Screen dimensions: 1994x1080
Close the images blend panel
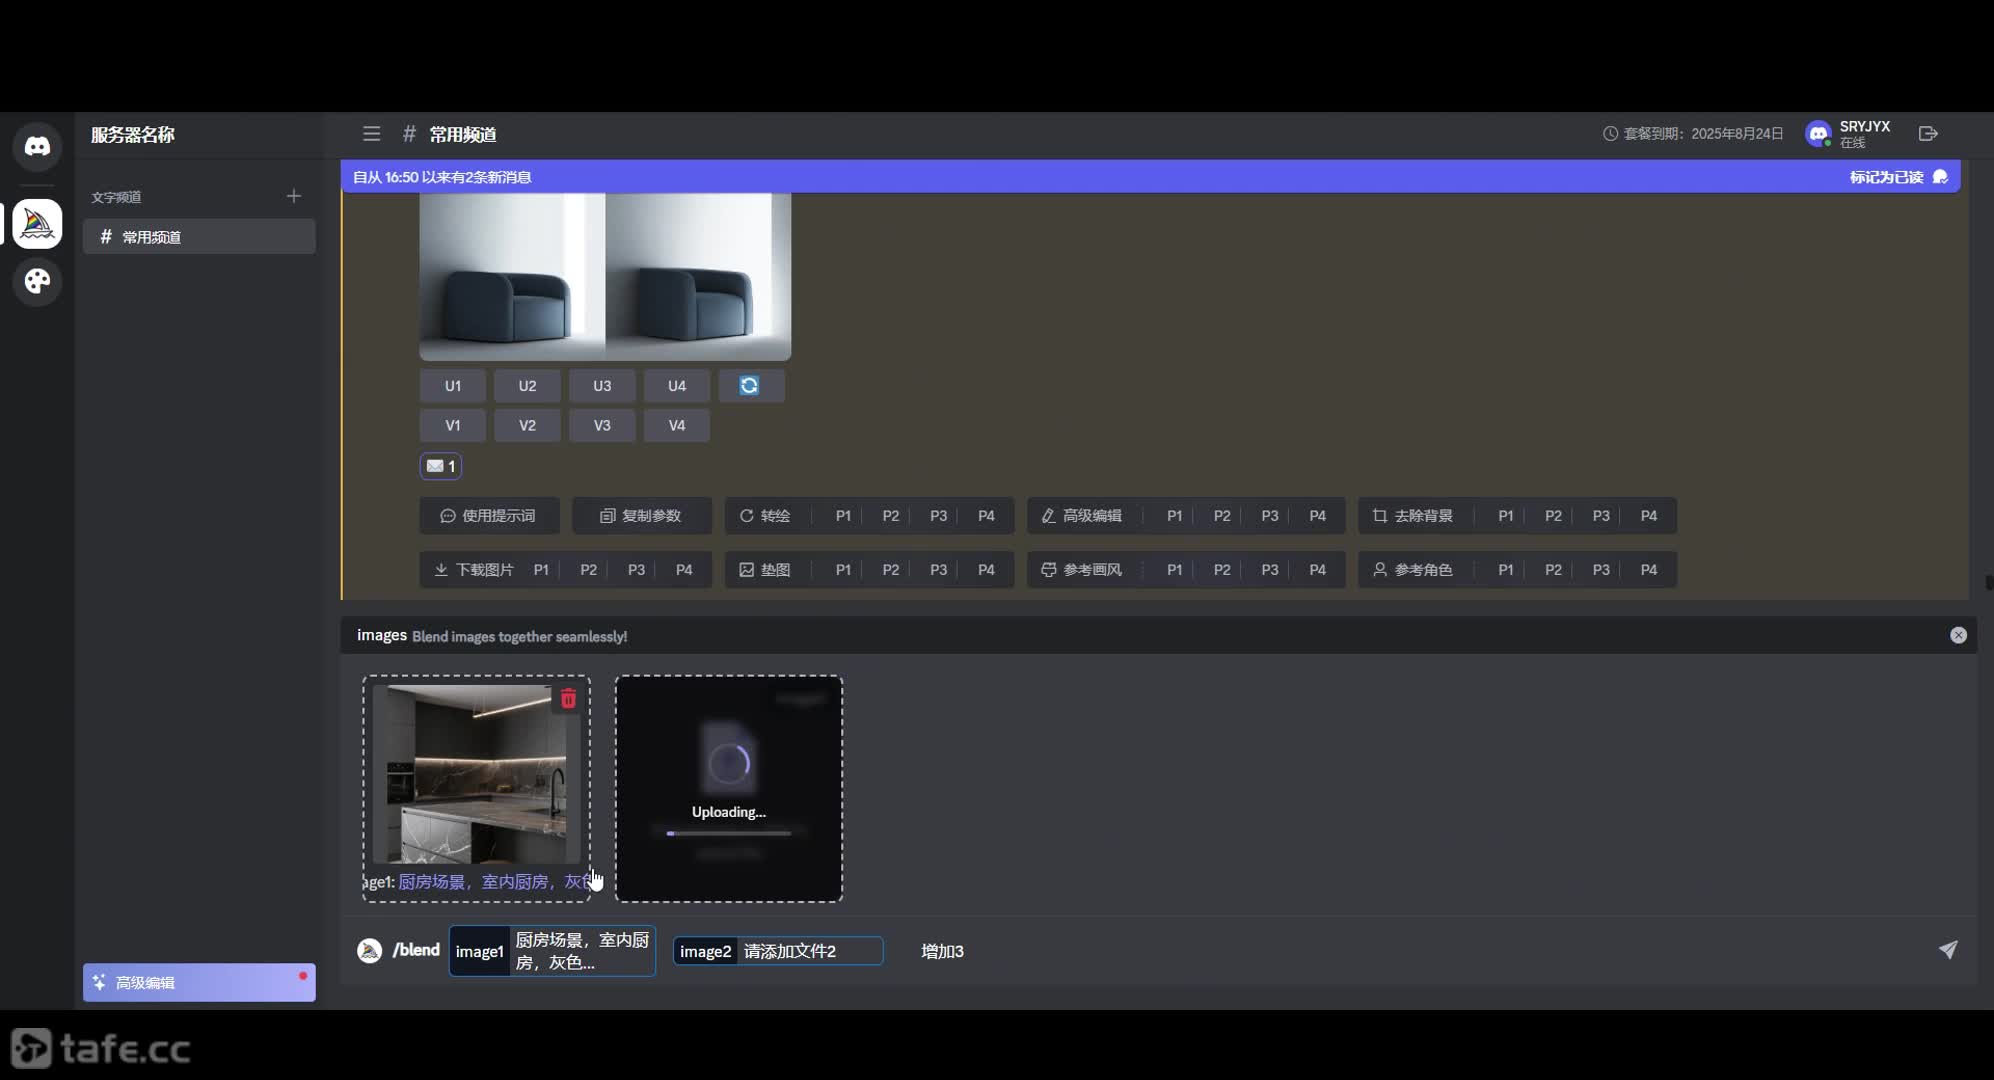click(x=1958, y=635)
